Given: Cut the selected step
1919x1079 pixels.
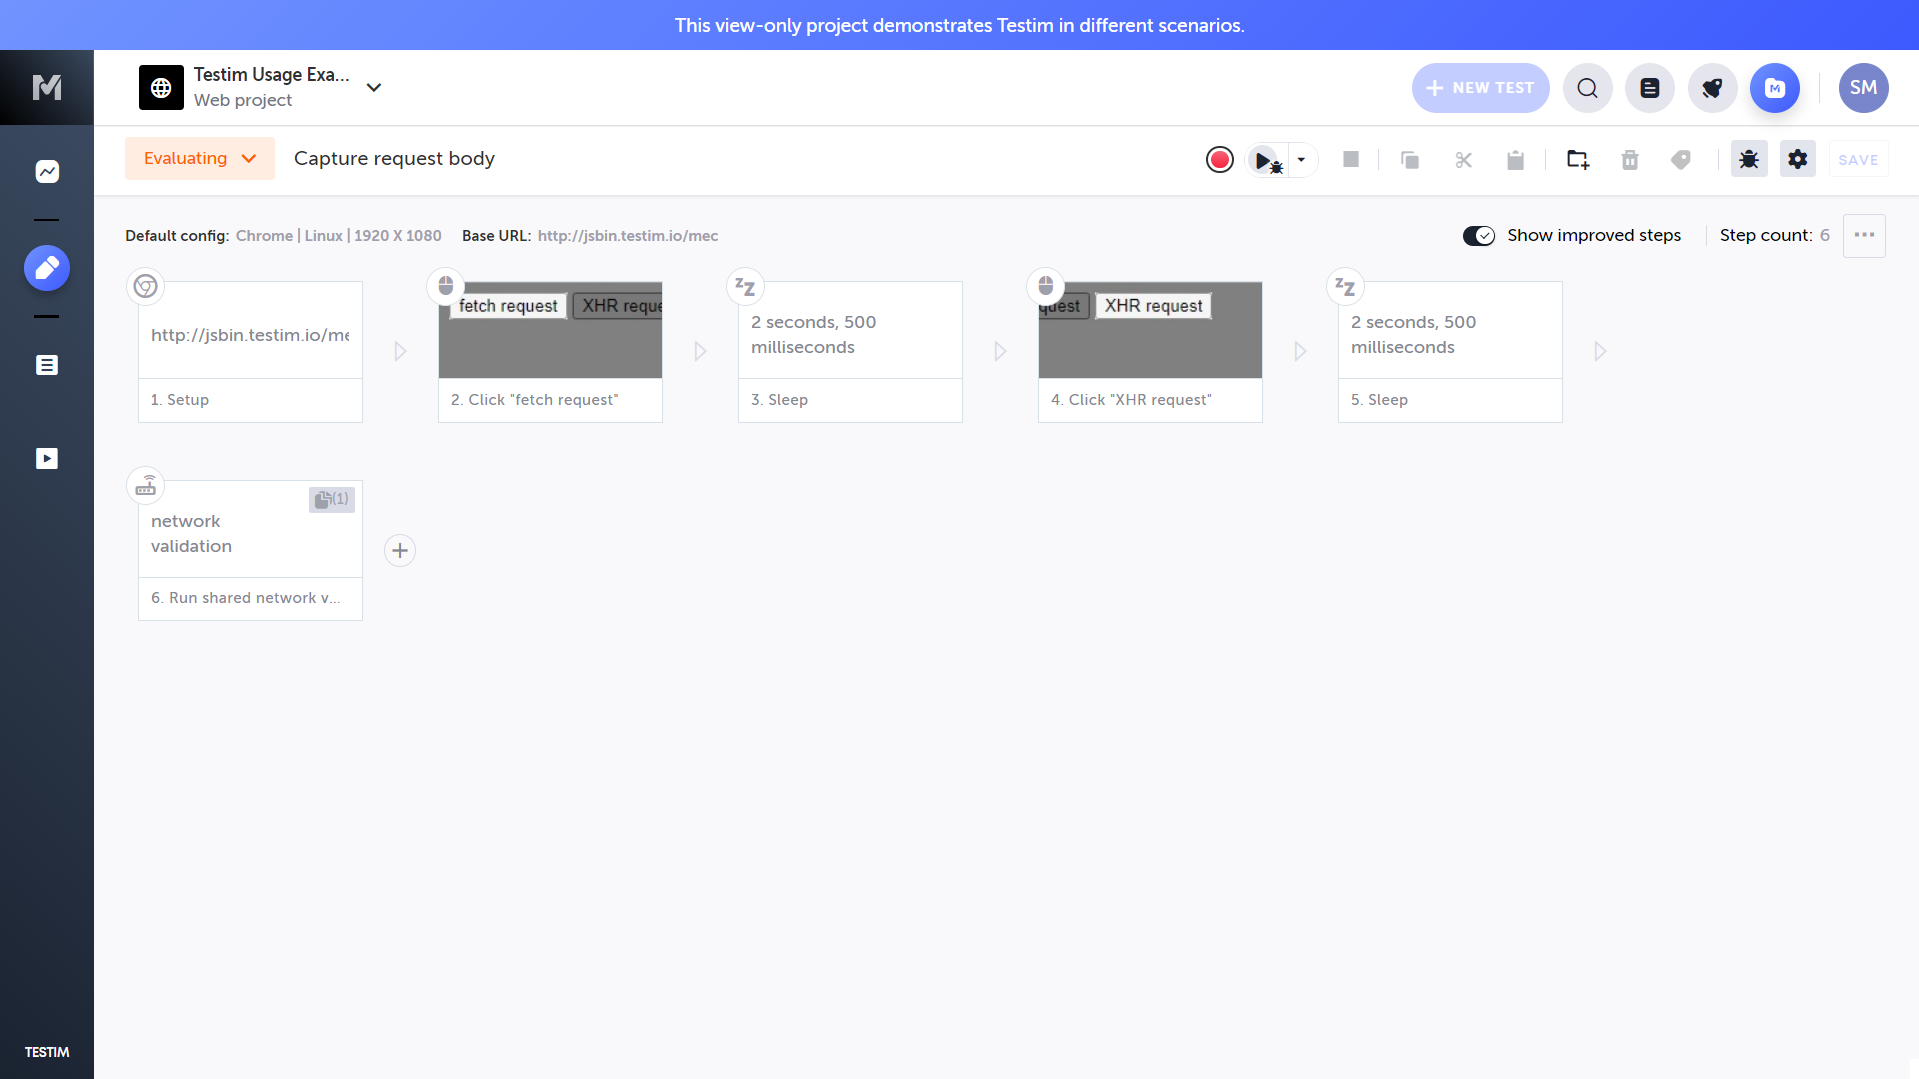Looking at the screenshot, I should coord(1463,159).
